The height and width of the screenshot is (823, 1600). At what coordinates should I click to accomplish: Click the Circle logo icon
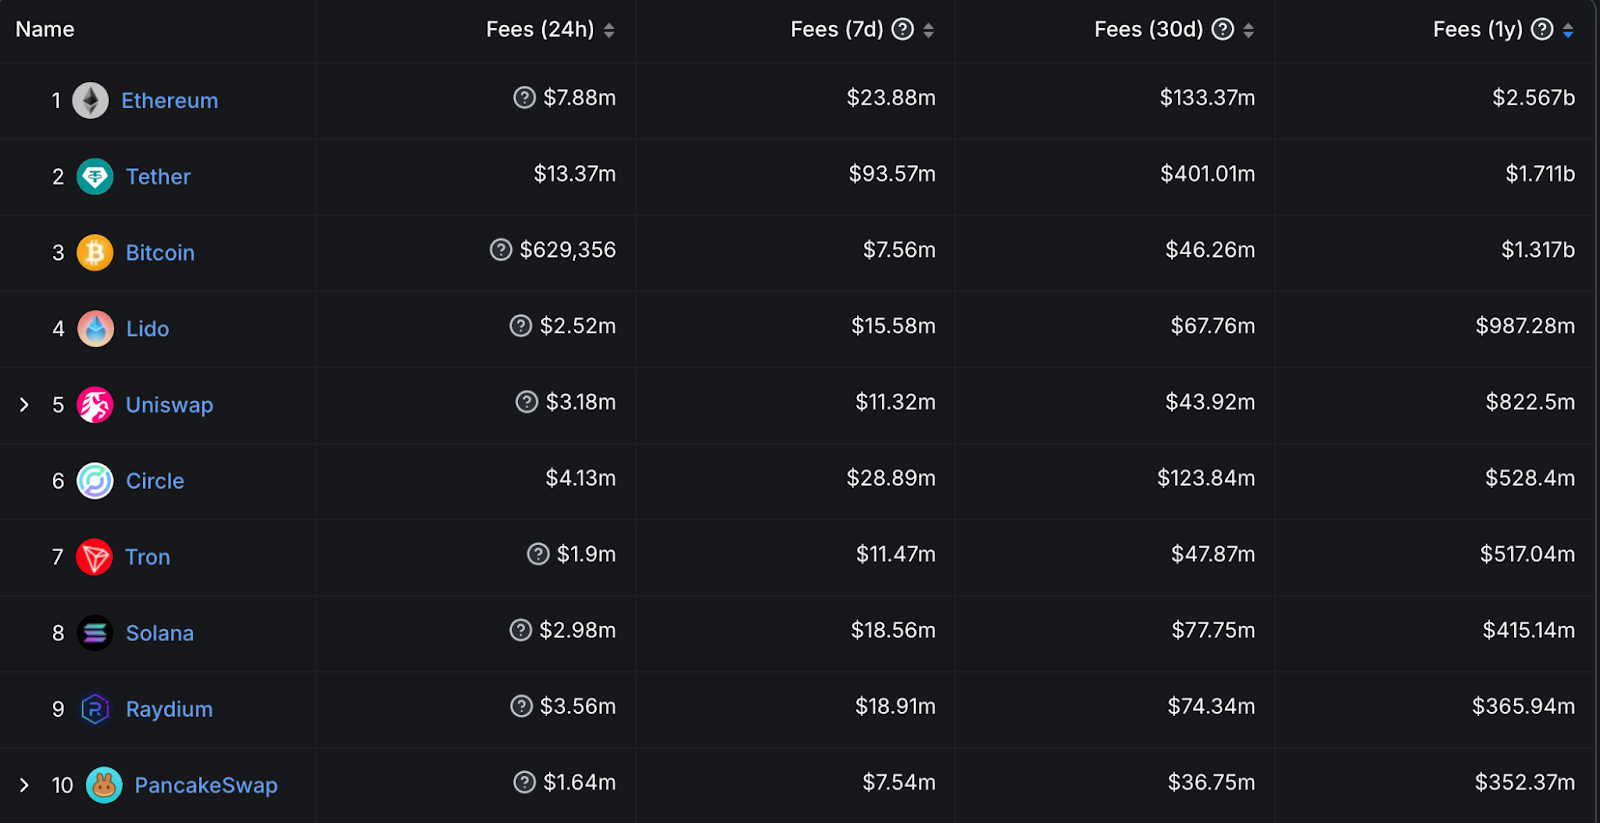pyautogui.click(x=95, y=481)
